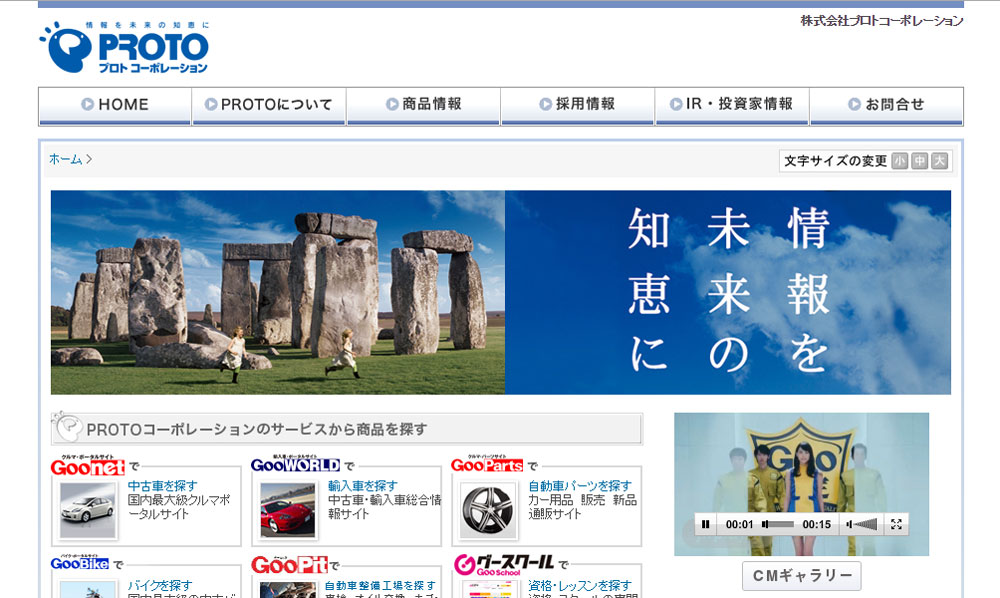This screenshot has height=598, width=1000.
Task: Click the 中古車・輸入車総合情報サイト description
Action: click(385, 507)
